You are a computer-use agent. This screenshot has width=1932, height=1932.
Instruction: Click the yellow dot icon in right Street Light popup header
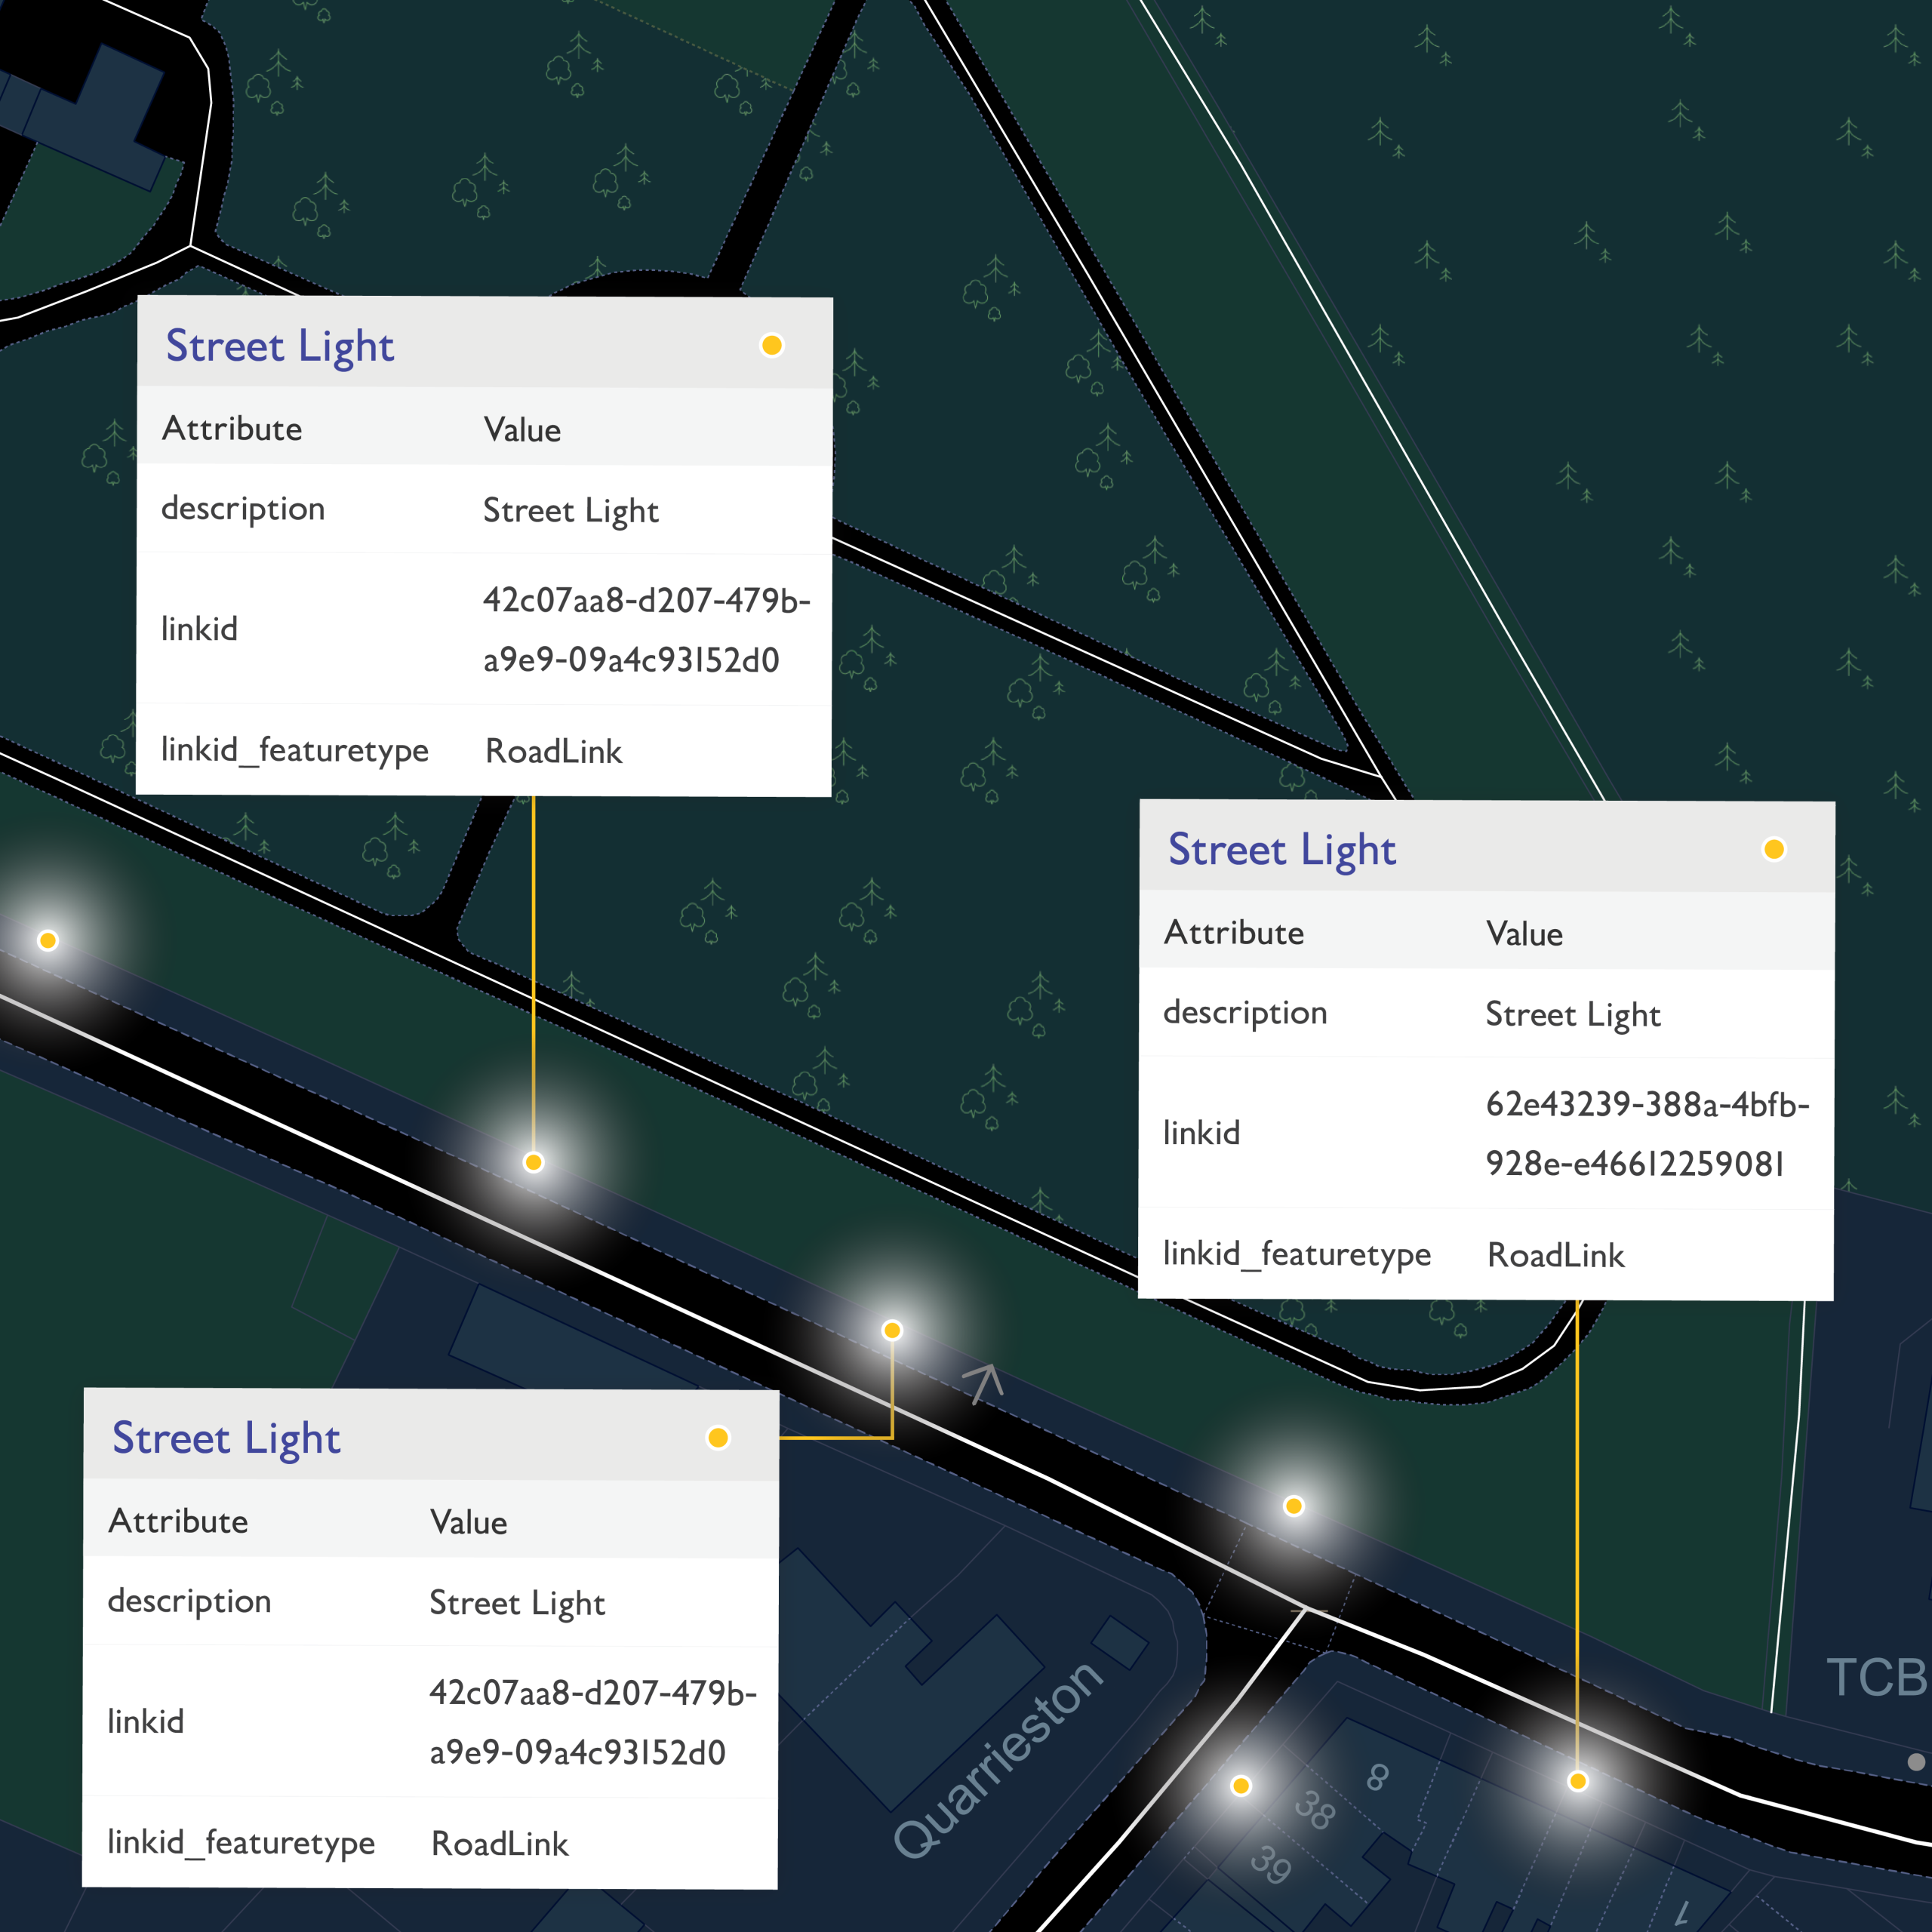(x=1774, y=849)
